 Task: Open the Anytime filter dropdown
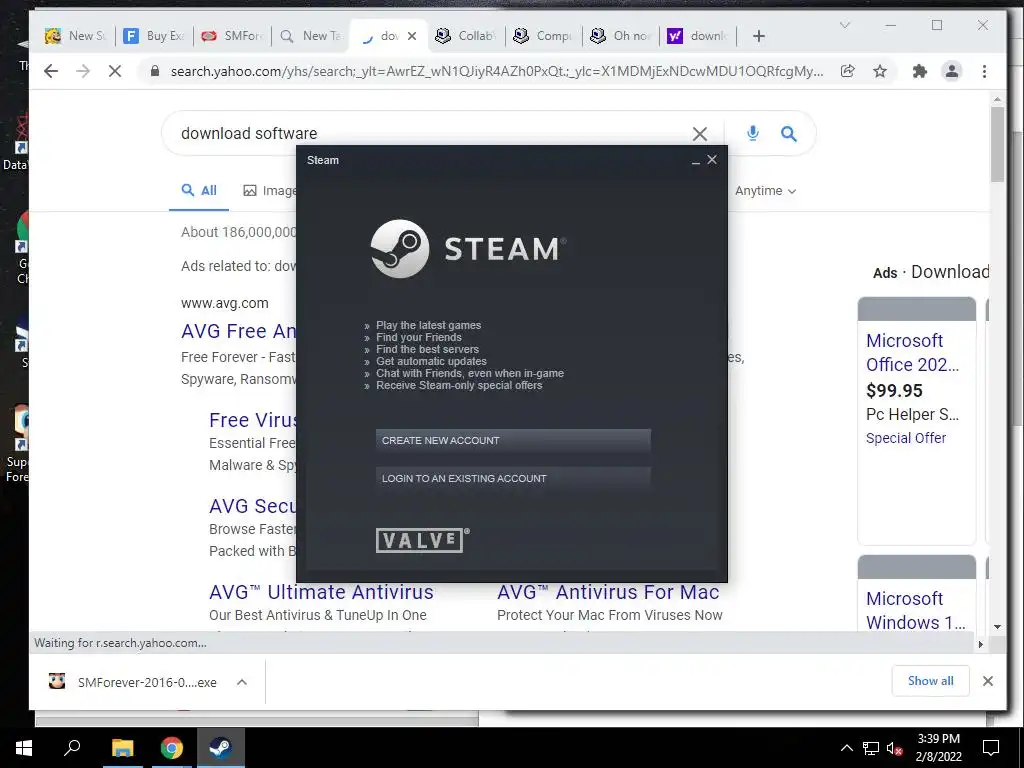(765, 191)
